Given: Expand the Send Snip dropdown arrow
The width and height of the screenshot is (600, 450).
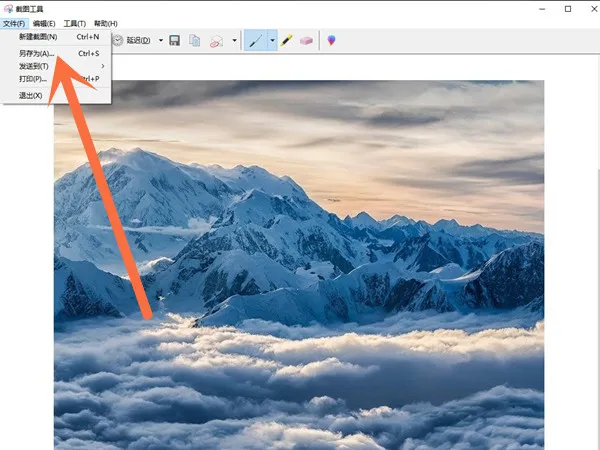Looking at the screenshot, I should click(234, 41).
